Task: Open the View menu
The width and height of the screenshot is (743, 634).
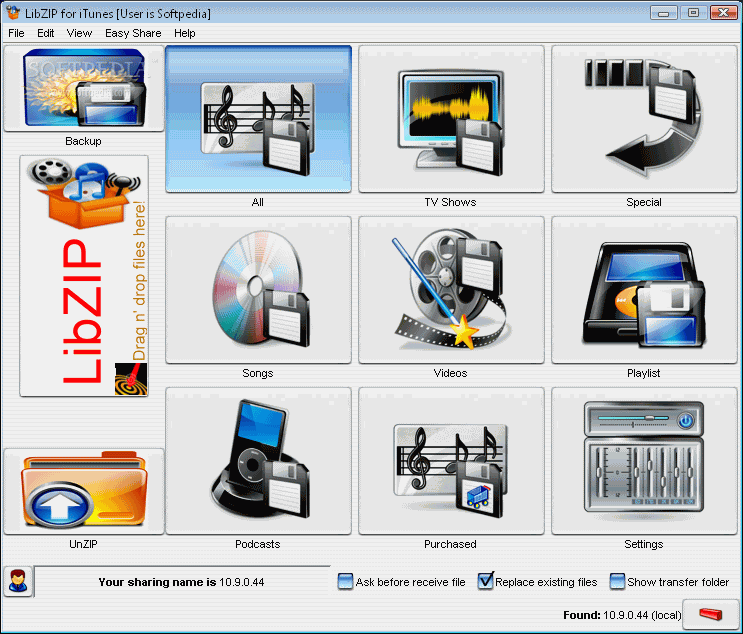Action: (x=79, y=33)
